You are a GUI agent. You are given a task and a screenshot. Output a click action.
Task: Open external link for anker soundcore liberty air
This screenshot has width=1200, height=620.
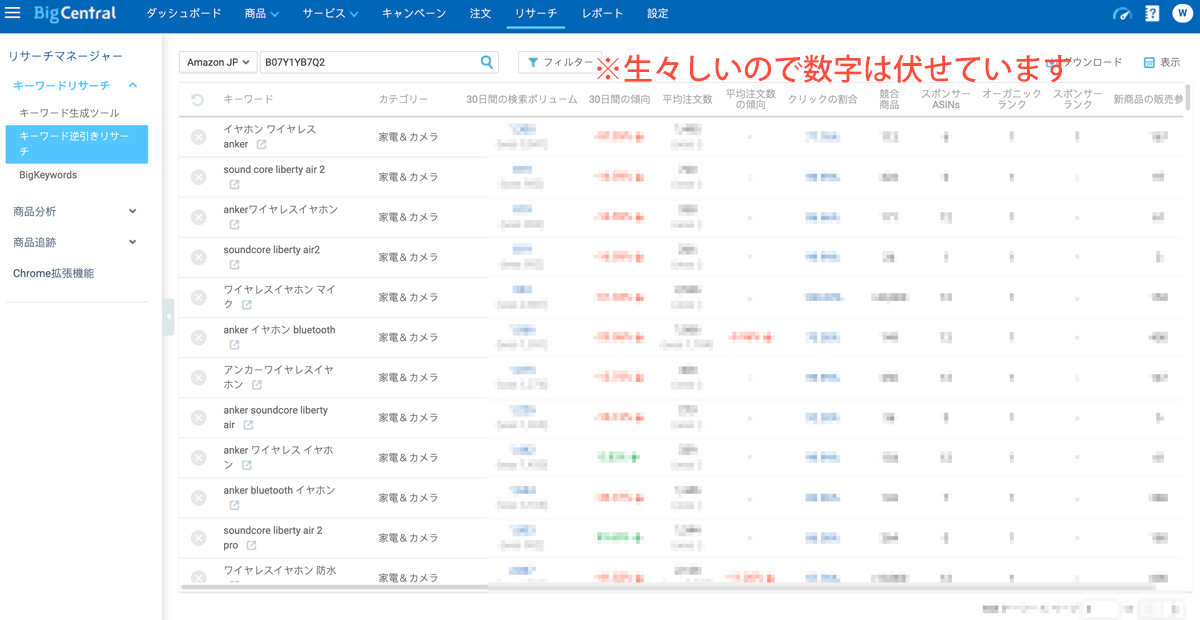pos(248,425)
